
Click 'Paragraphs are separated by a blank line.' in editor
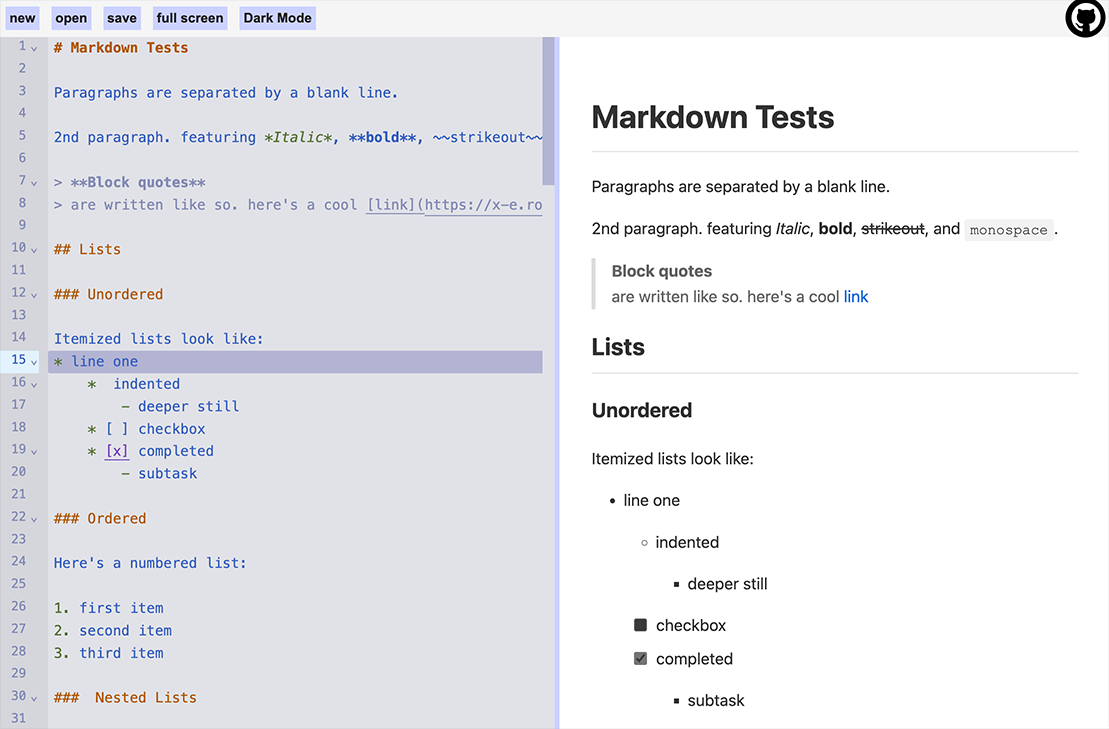pos(226,93)
